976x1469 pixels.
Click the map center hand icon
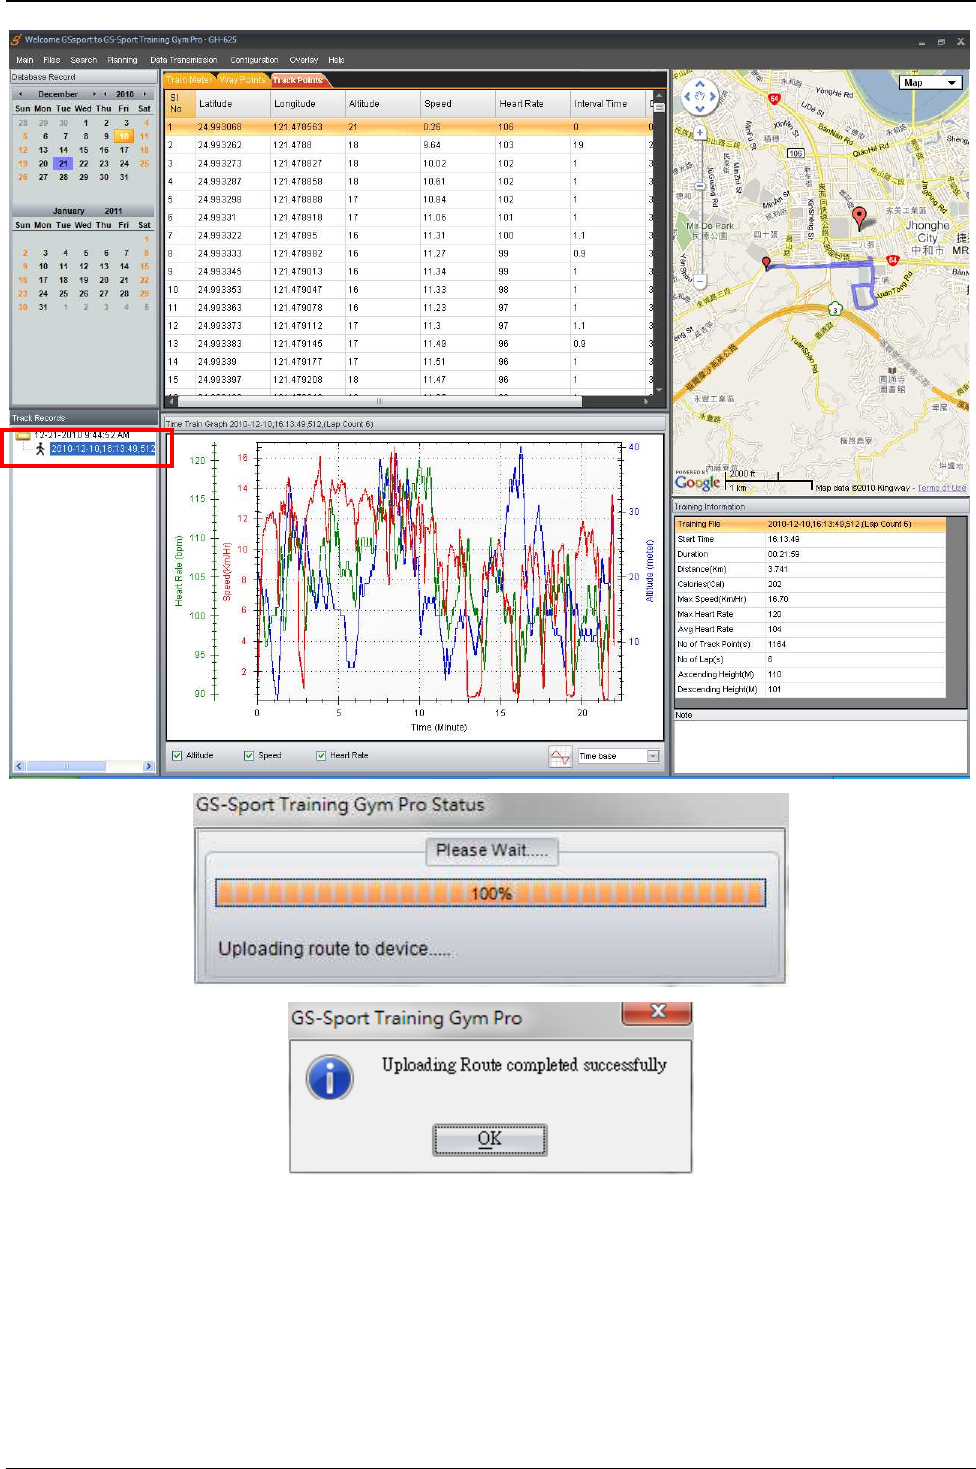point(700,98)
